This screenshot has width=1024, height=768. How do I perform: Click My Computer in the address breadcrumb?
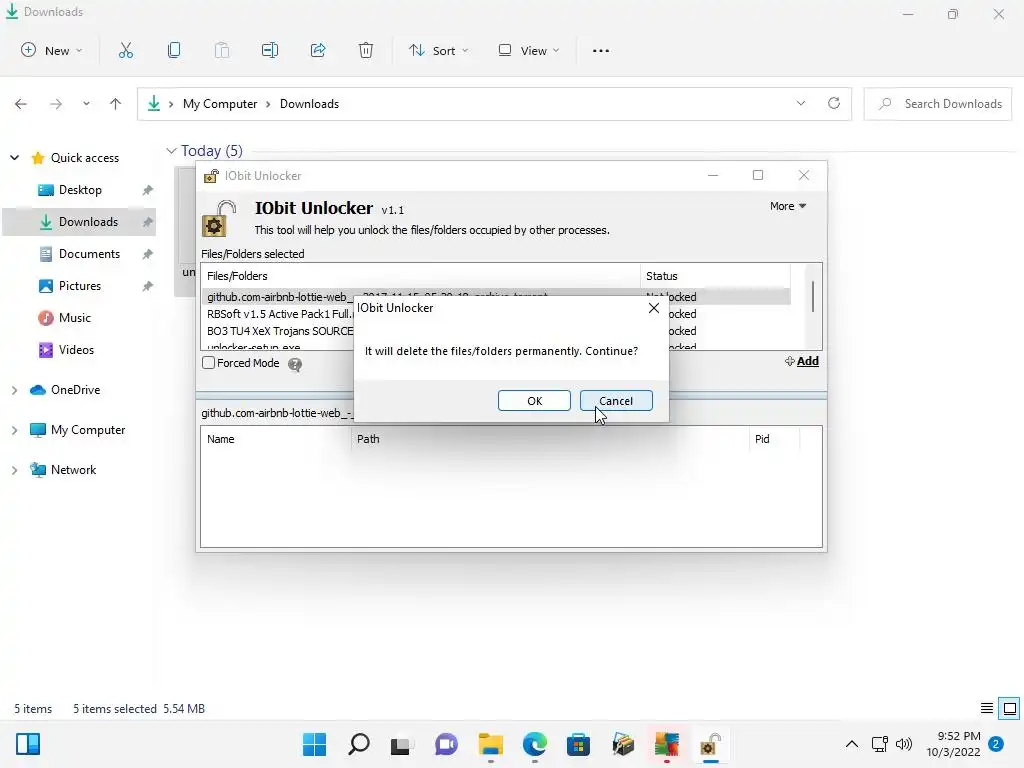coord(220,104)
